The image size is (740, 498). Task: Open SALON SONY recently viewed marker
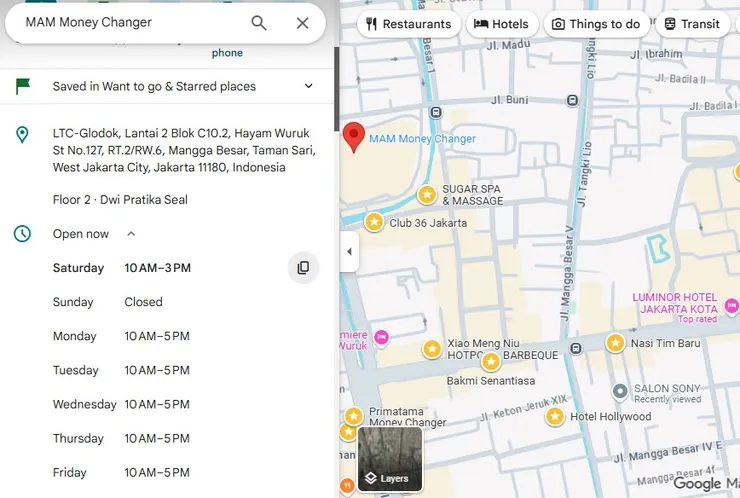coord(620,391)
